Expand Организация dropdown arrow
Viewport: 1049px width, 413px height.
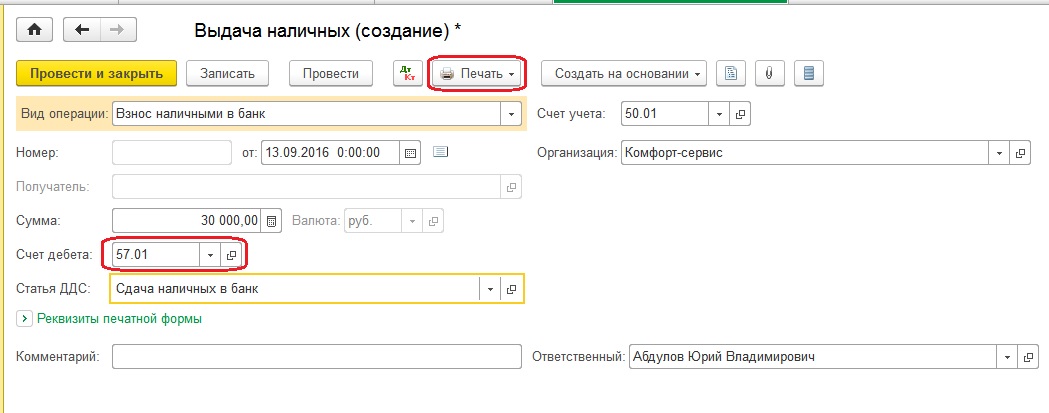(x=999, y=153)
